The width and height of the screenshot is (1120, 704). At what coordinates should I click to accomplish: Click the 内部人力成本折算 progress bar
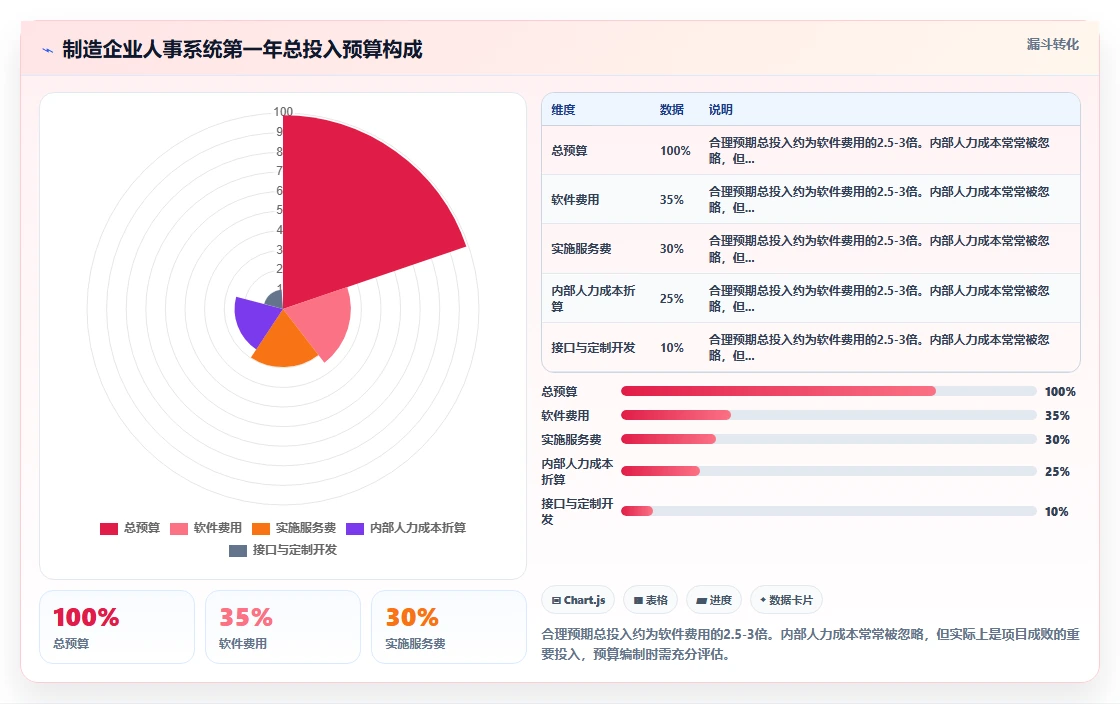pos(829,471)
